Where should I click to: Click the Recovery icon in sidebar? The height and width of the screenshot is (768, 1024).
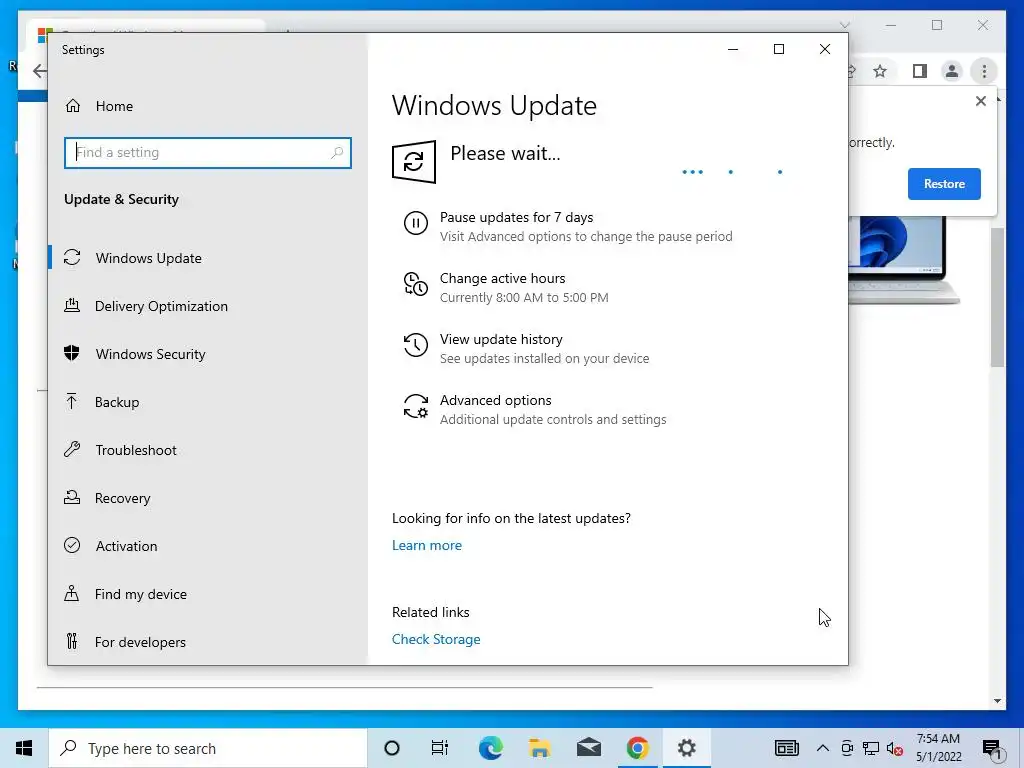pos(72,497)
